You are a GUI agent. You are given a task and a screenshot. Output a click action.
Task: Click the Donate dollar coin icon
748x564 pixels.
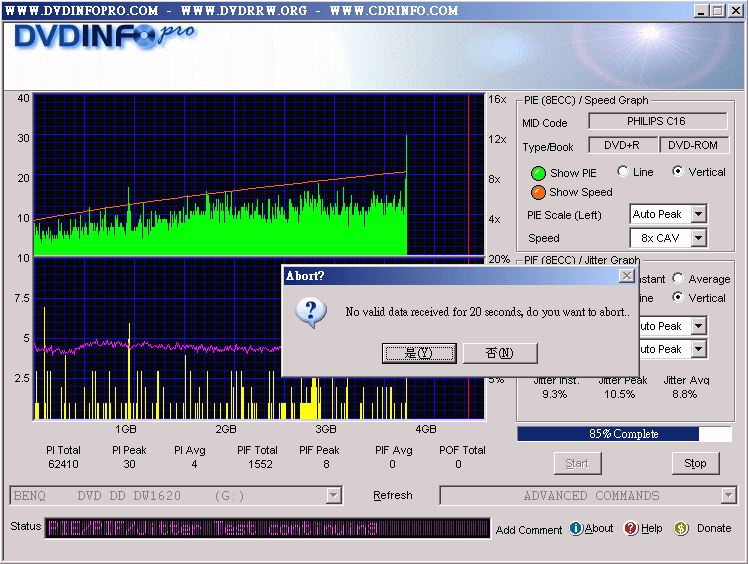point(681,528)
